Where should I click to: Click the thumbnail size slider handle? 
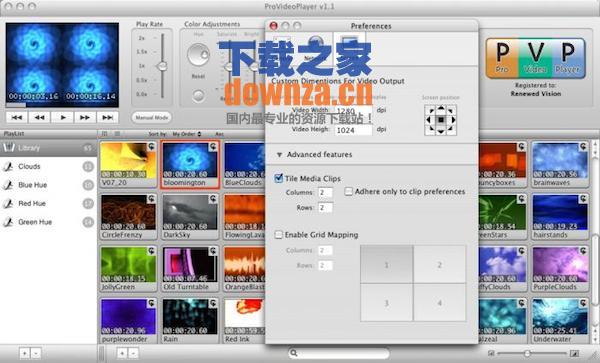tap(527, 353)
